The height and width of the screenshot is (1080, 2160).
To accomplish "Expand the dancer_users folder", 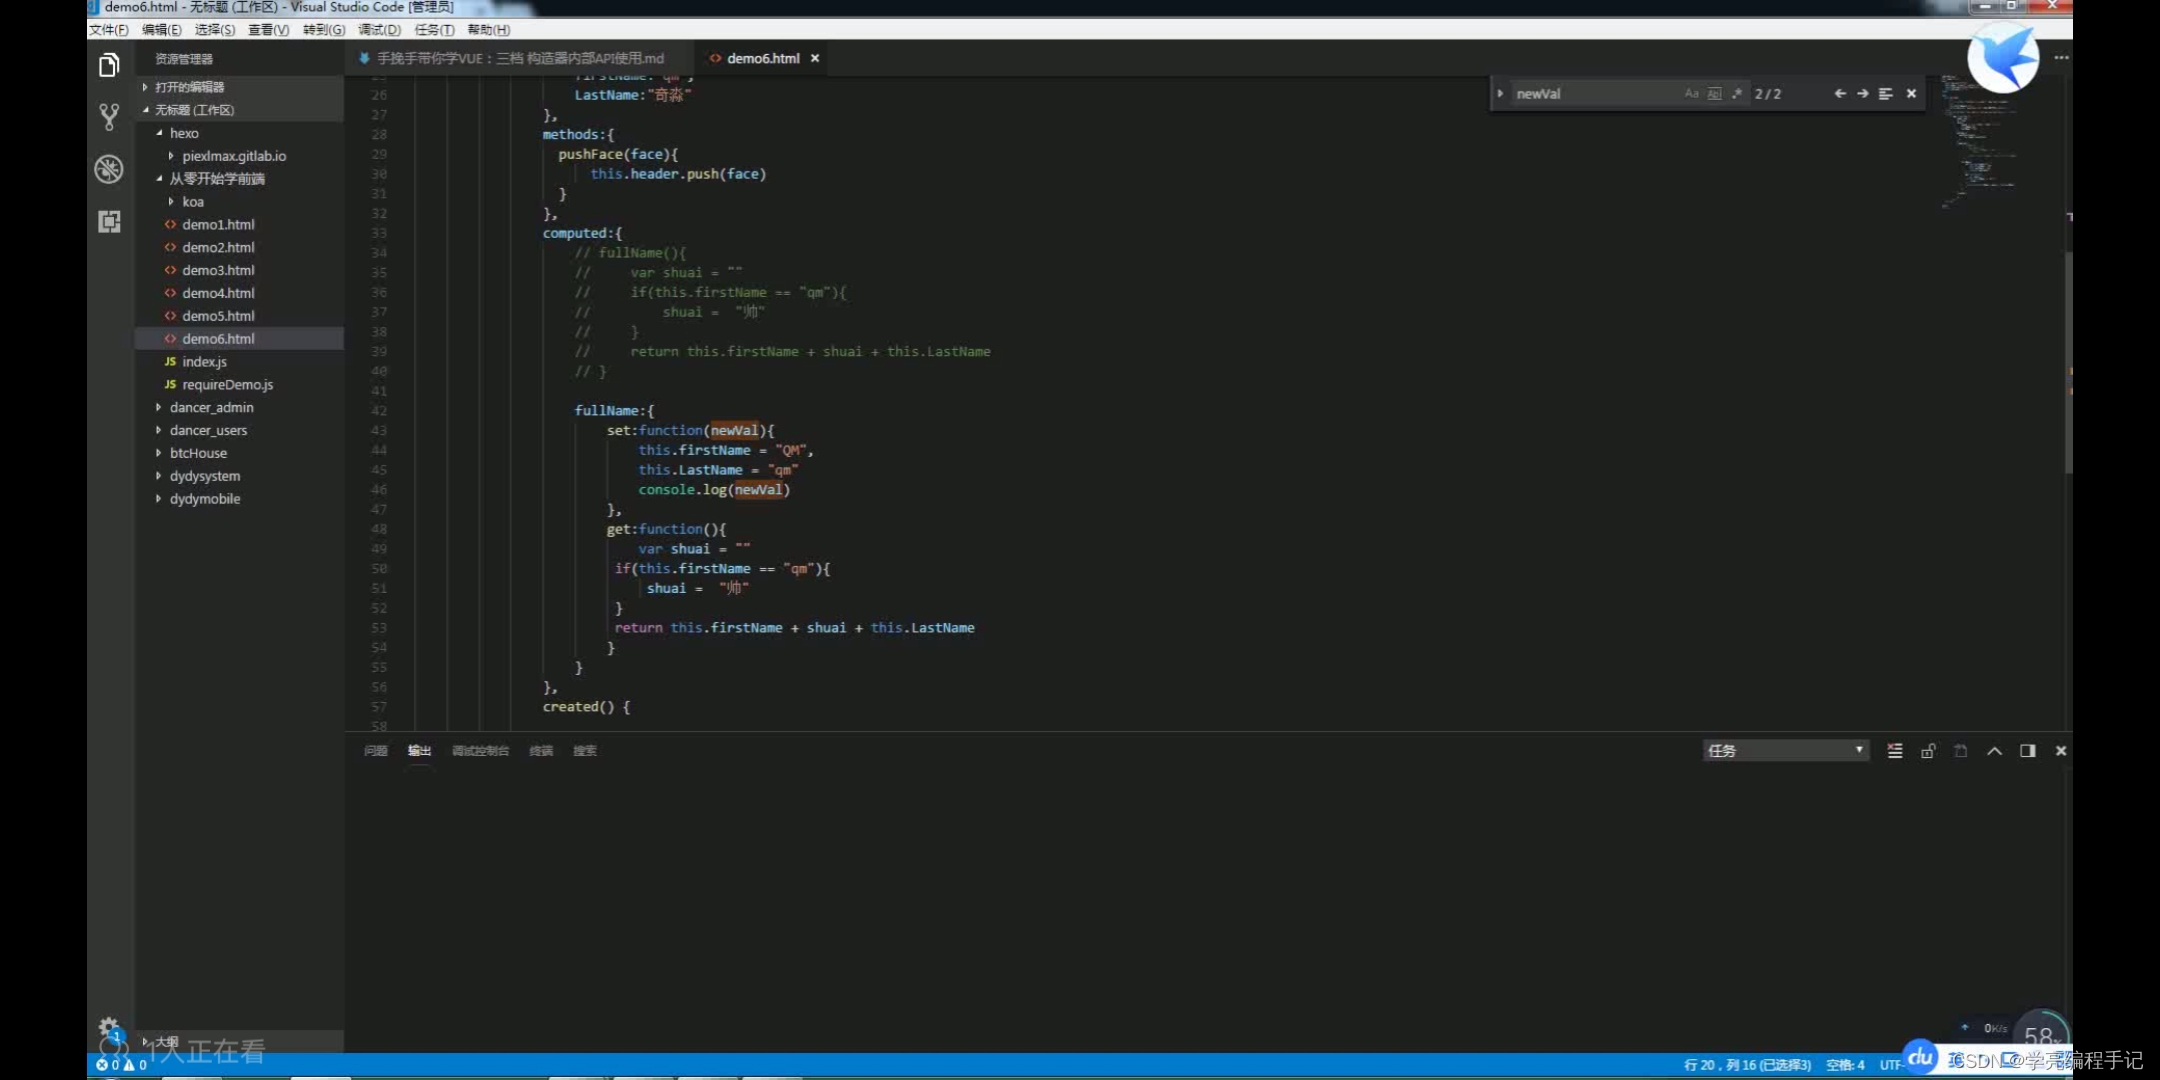I will 240,431.
